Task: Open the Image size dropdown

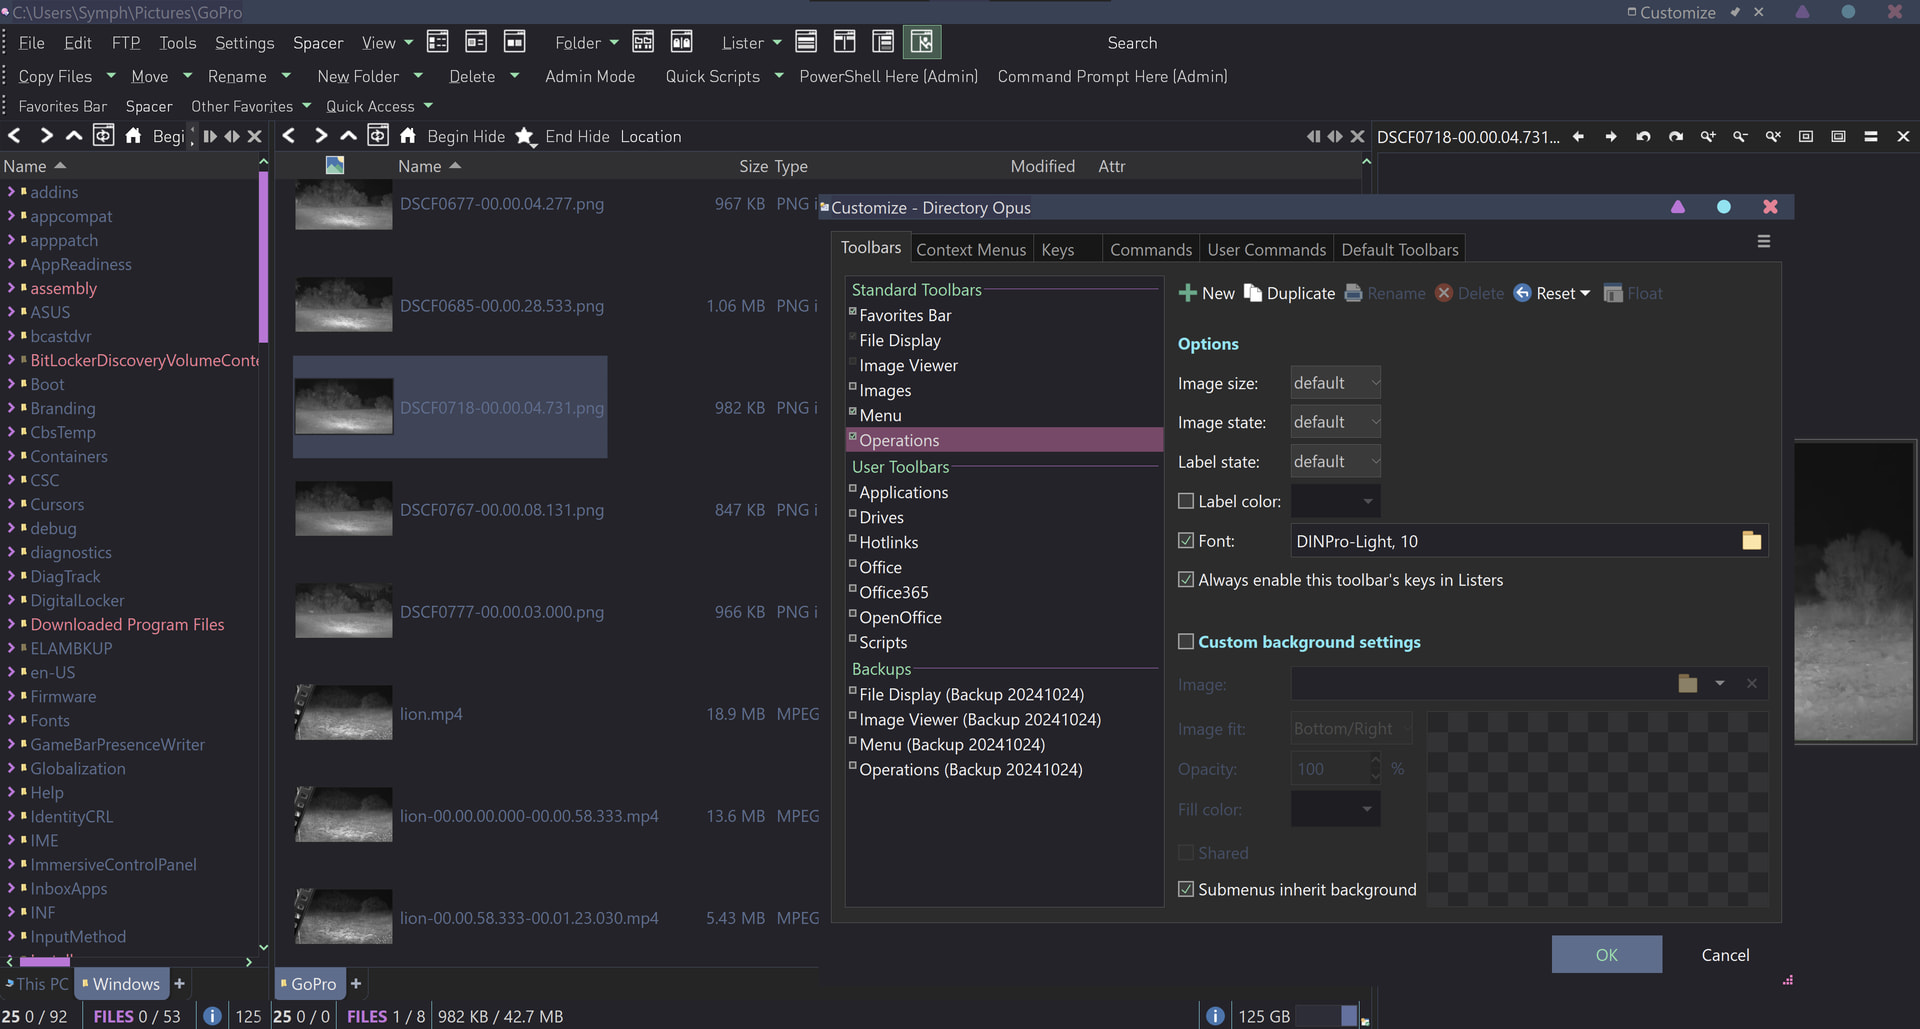Action: [1335, 383]
